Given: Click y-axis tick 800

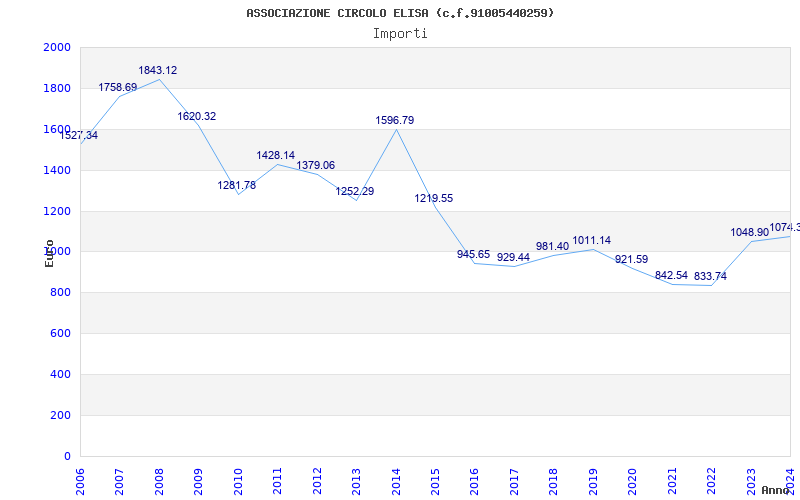Looking at the screenshot, I should [x=61, y=292].
